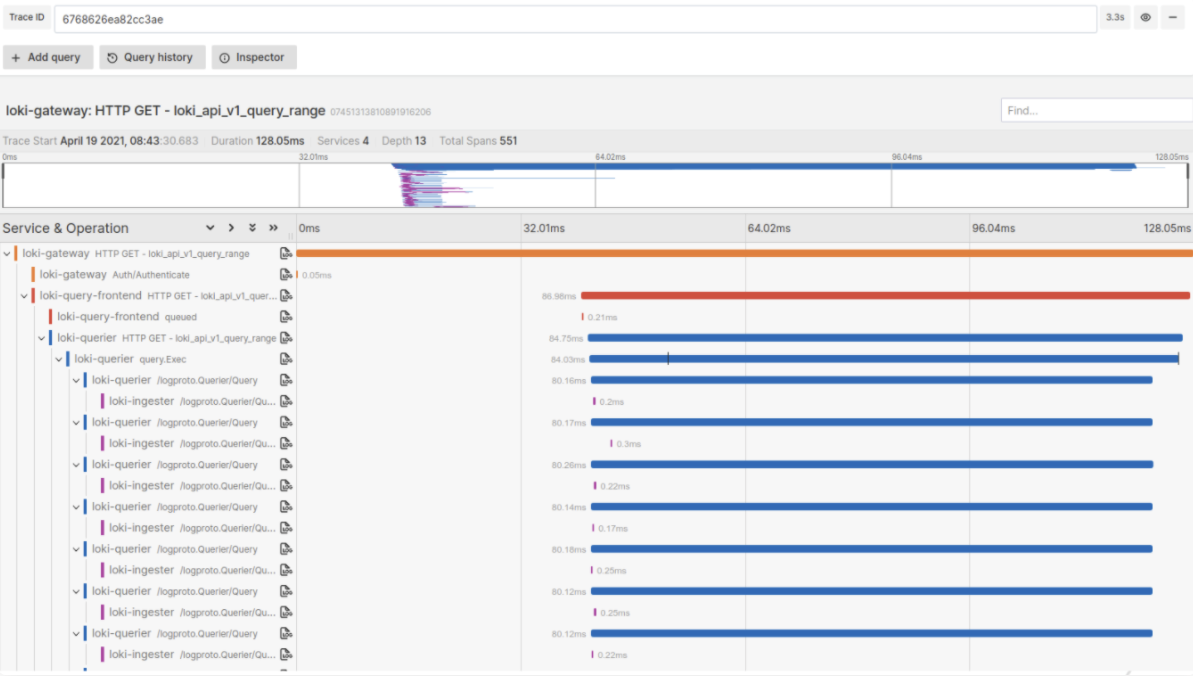The height and width of the screenshot is (676, 1193).
Task: Click the 84.03ms query.Exec span bar
Action: (x=884, y=359)
